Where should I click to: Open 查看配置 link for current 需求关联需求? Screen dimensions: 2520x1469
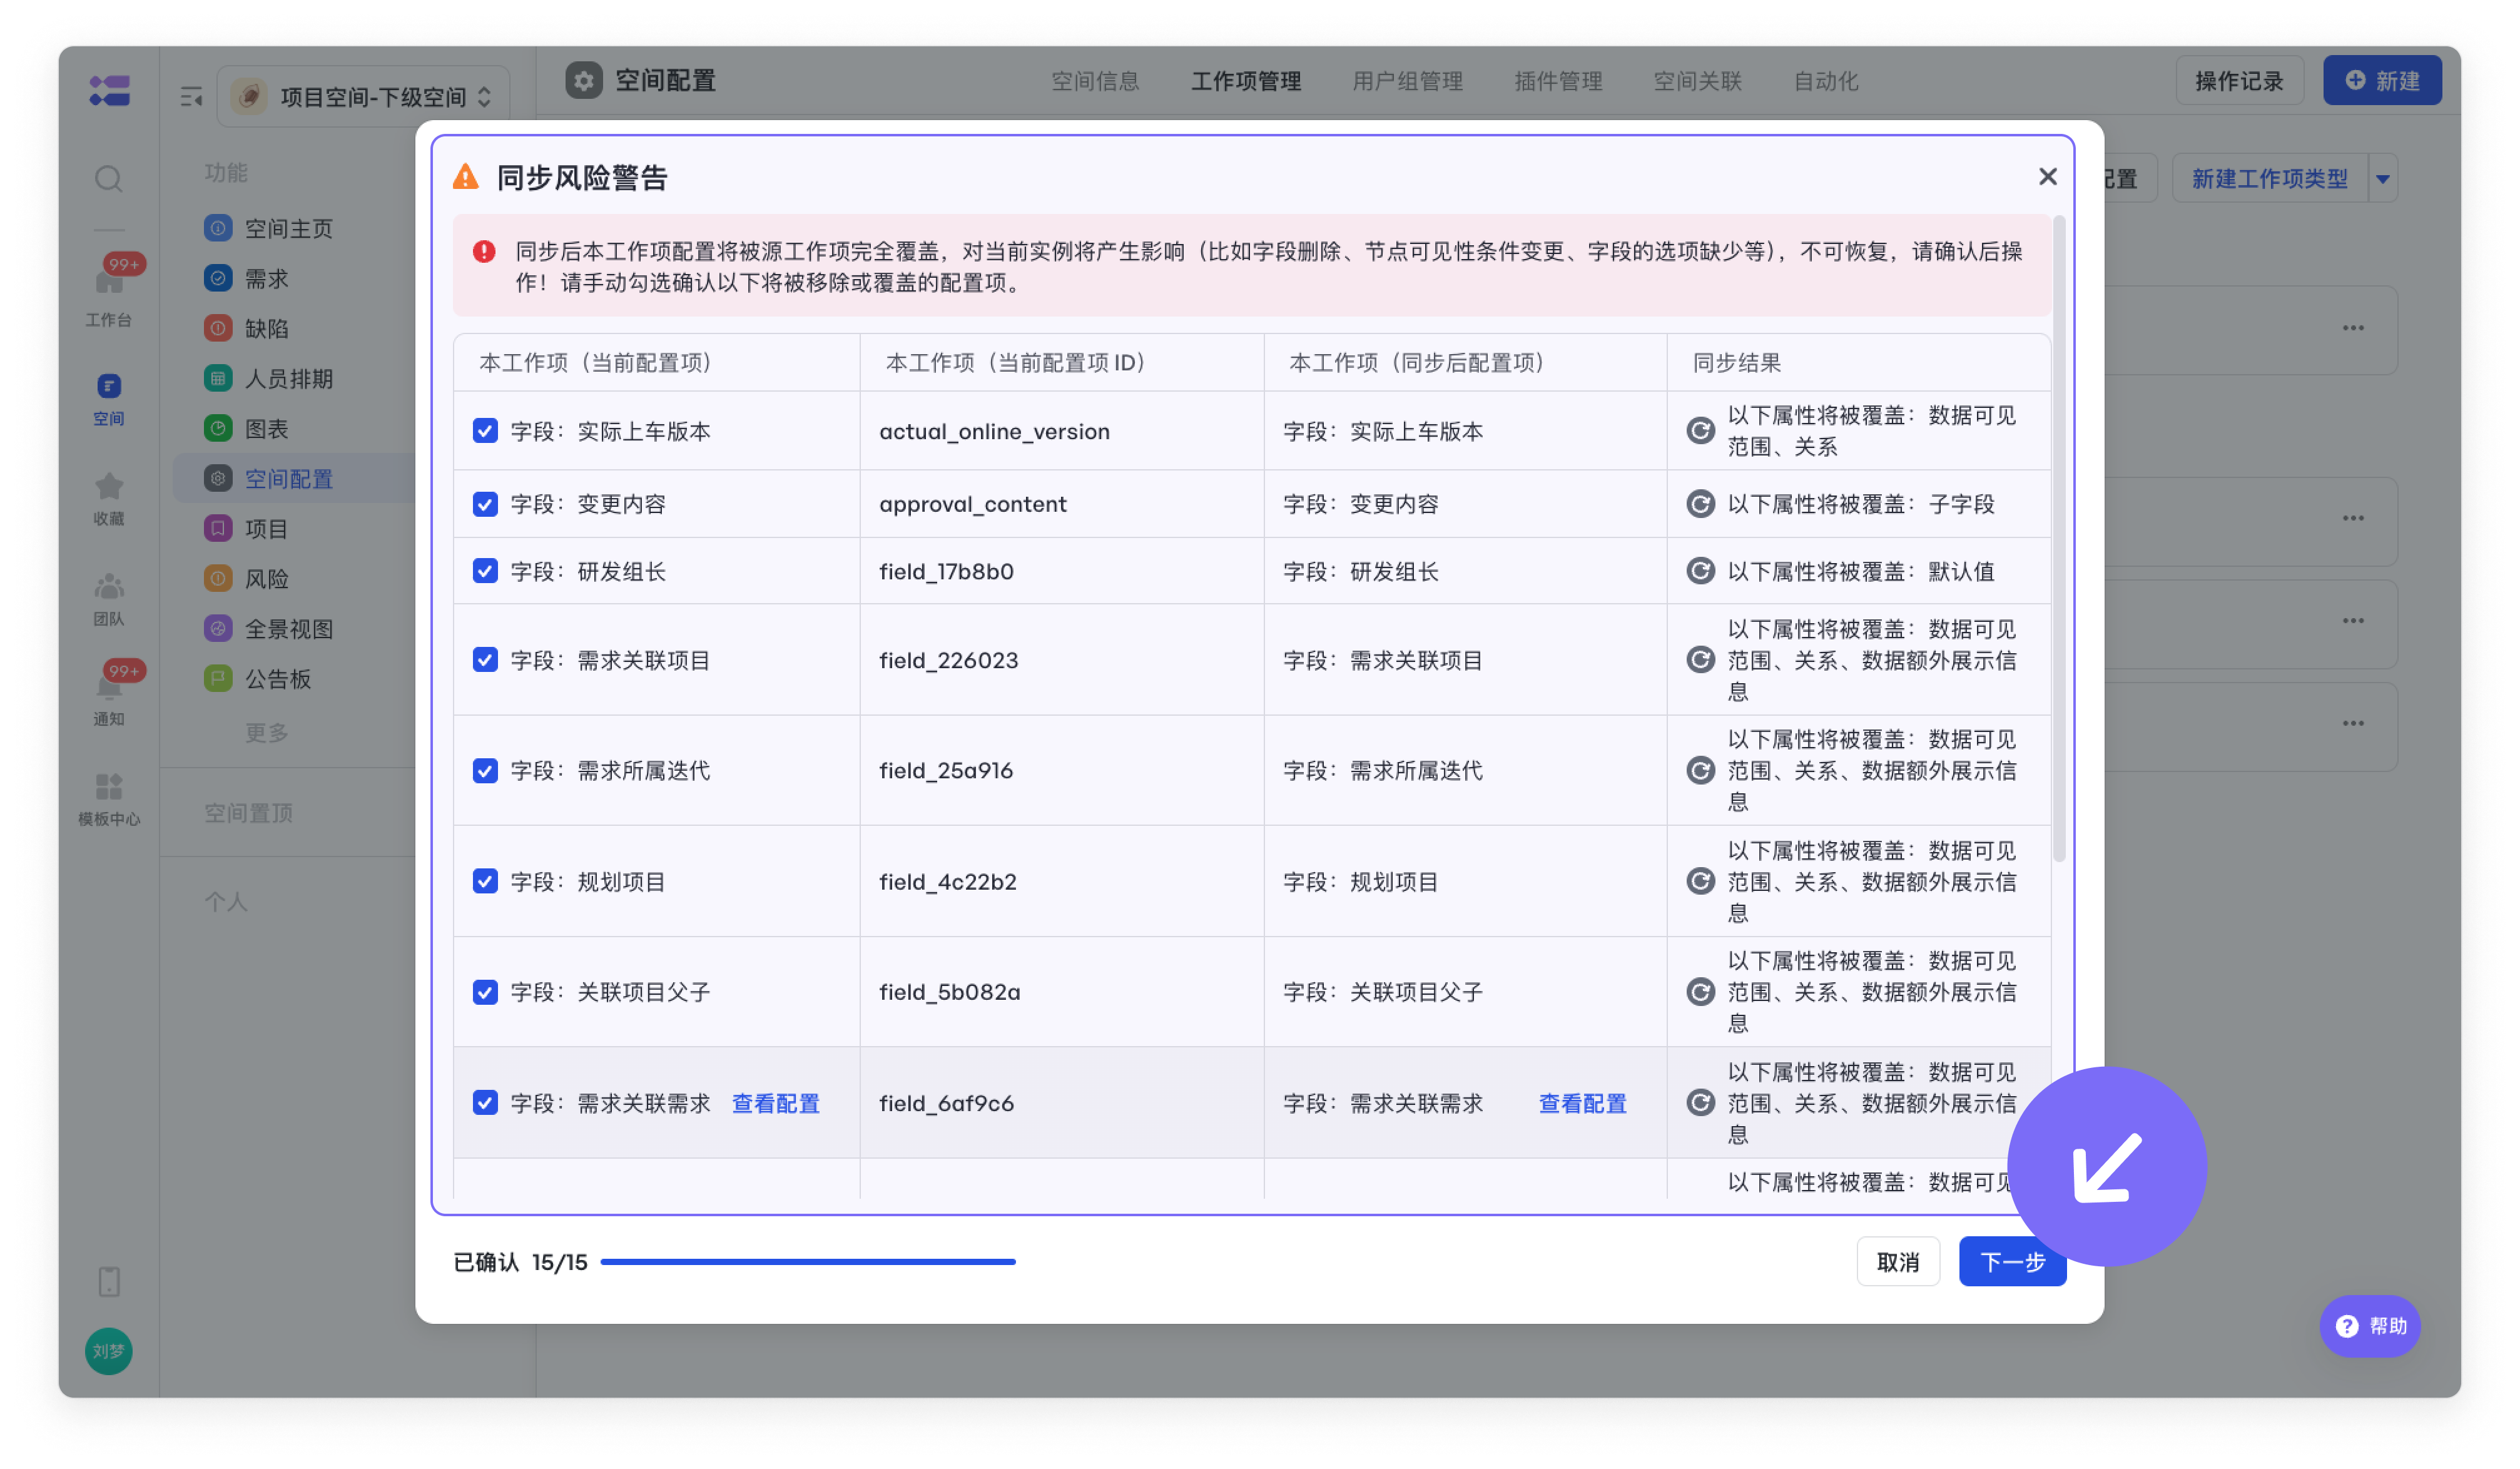tap(775, 1103)
